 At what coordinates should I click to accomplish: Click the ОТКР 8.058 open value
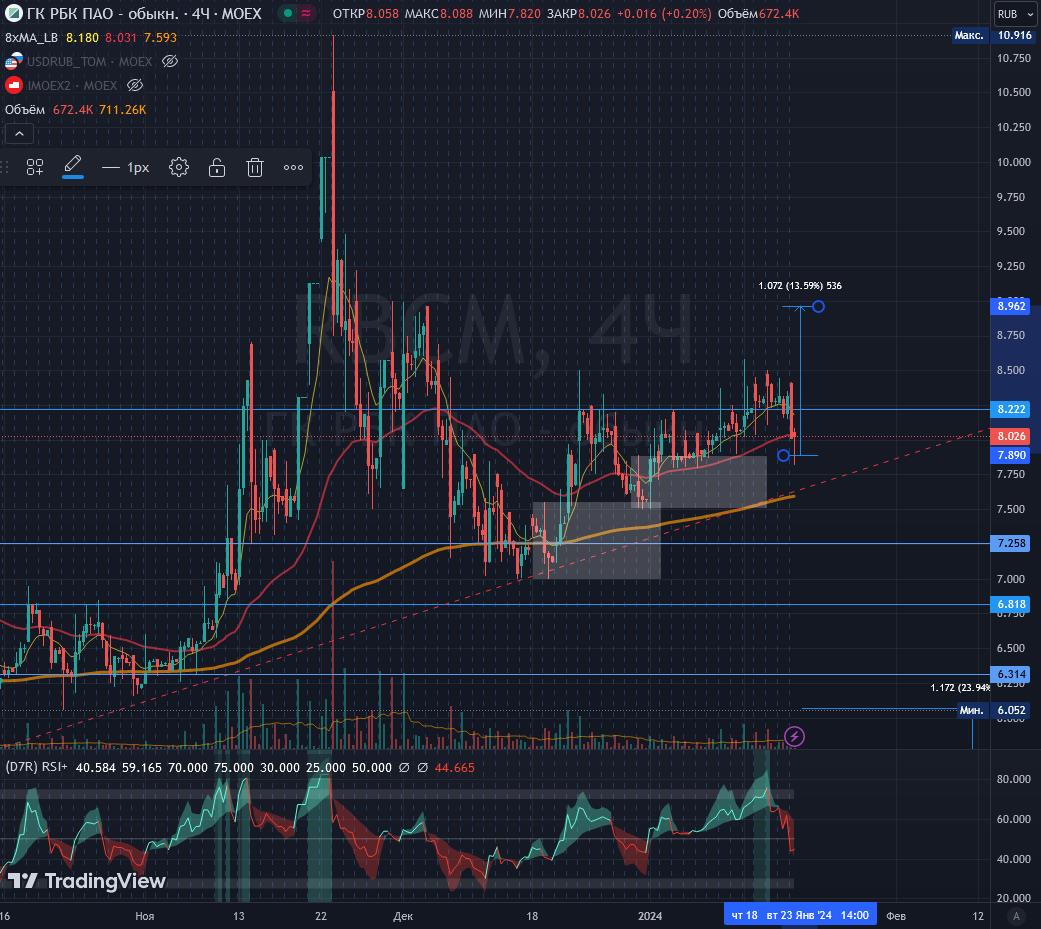(366, 13)
